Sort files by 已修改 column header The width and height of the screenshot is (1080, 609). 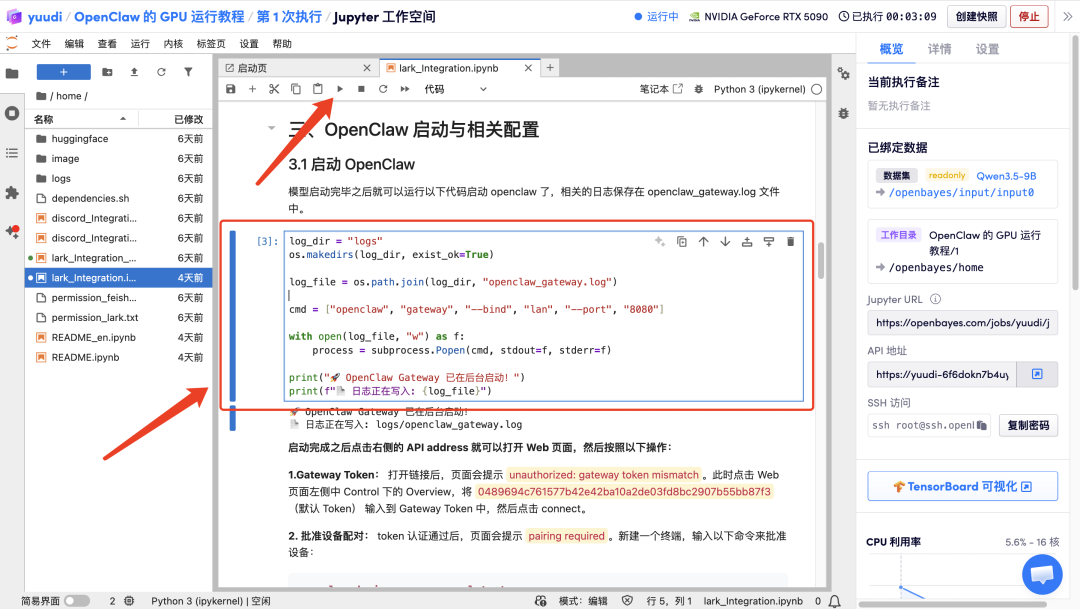pos(176,119)
